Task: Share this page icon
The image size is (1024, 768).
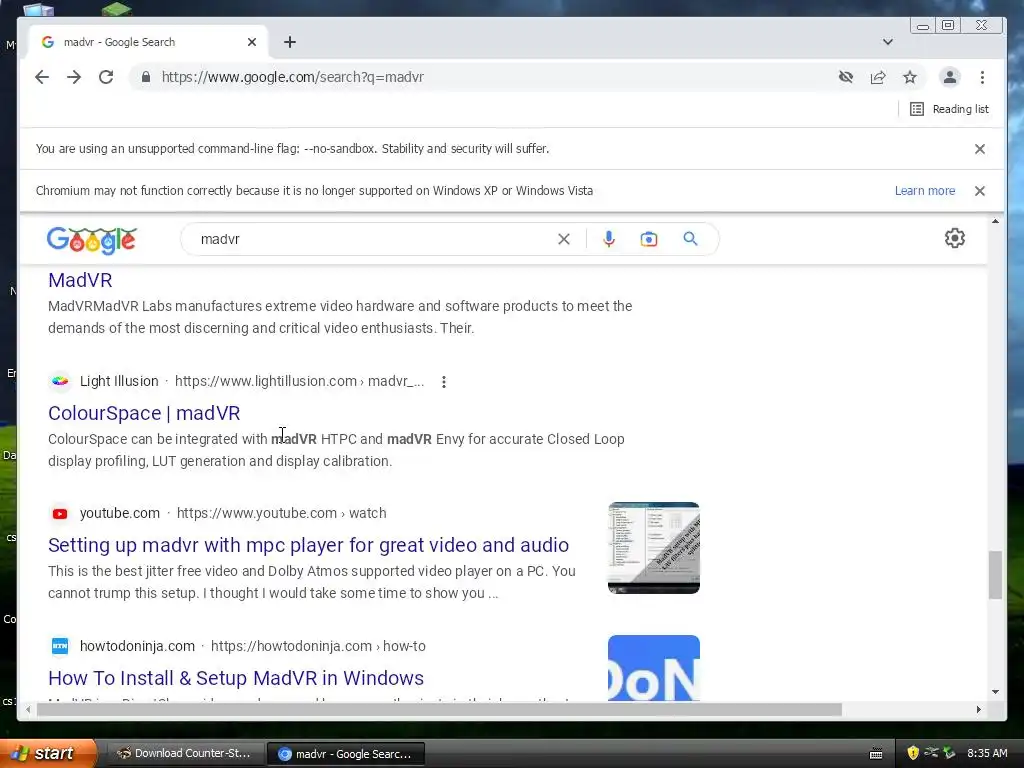Action: [878, 77]
